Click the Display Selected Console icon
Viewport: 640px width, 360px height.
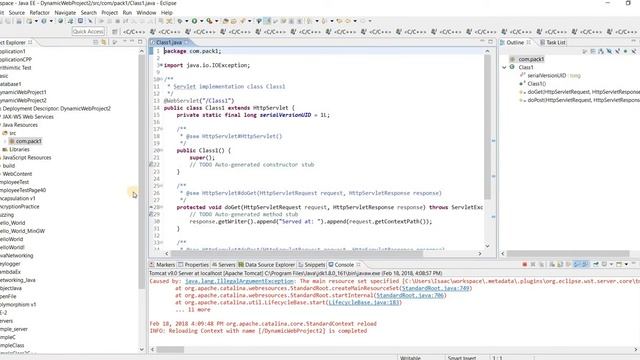click(604, 264)
